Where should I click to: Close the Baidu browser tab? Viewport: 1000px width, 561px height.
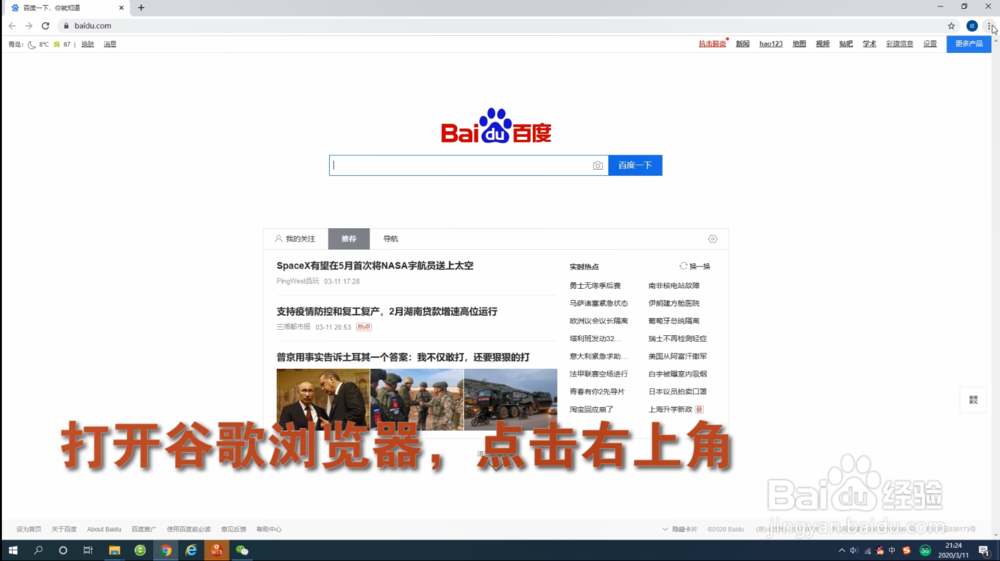point(121,8)
